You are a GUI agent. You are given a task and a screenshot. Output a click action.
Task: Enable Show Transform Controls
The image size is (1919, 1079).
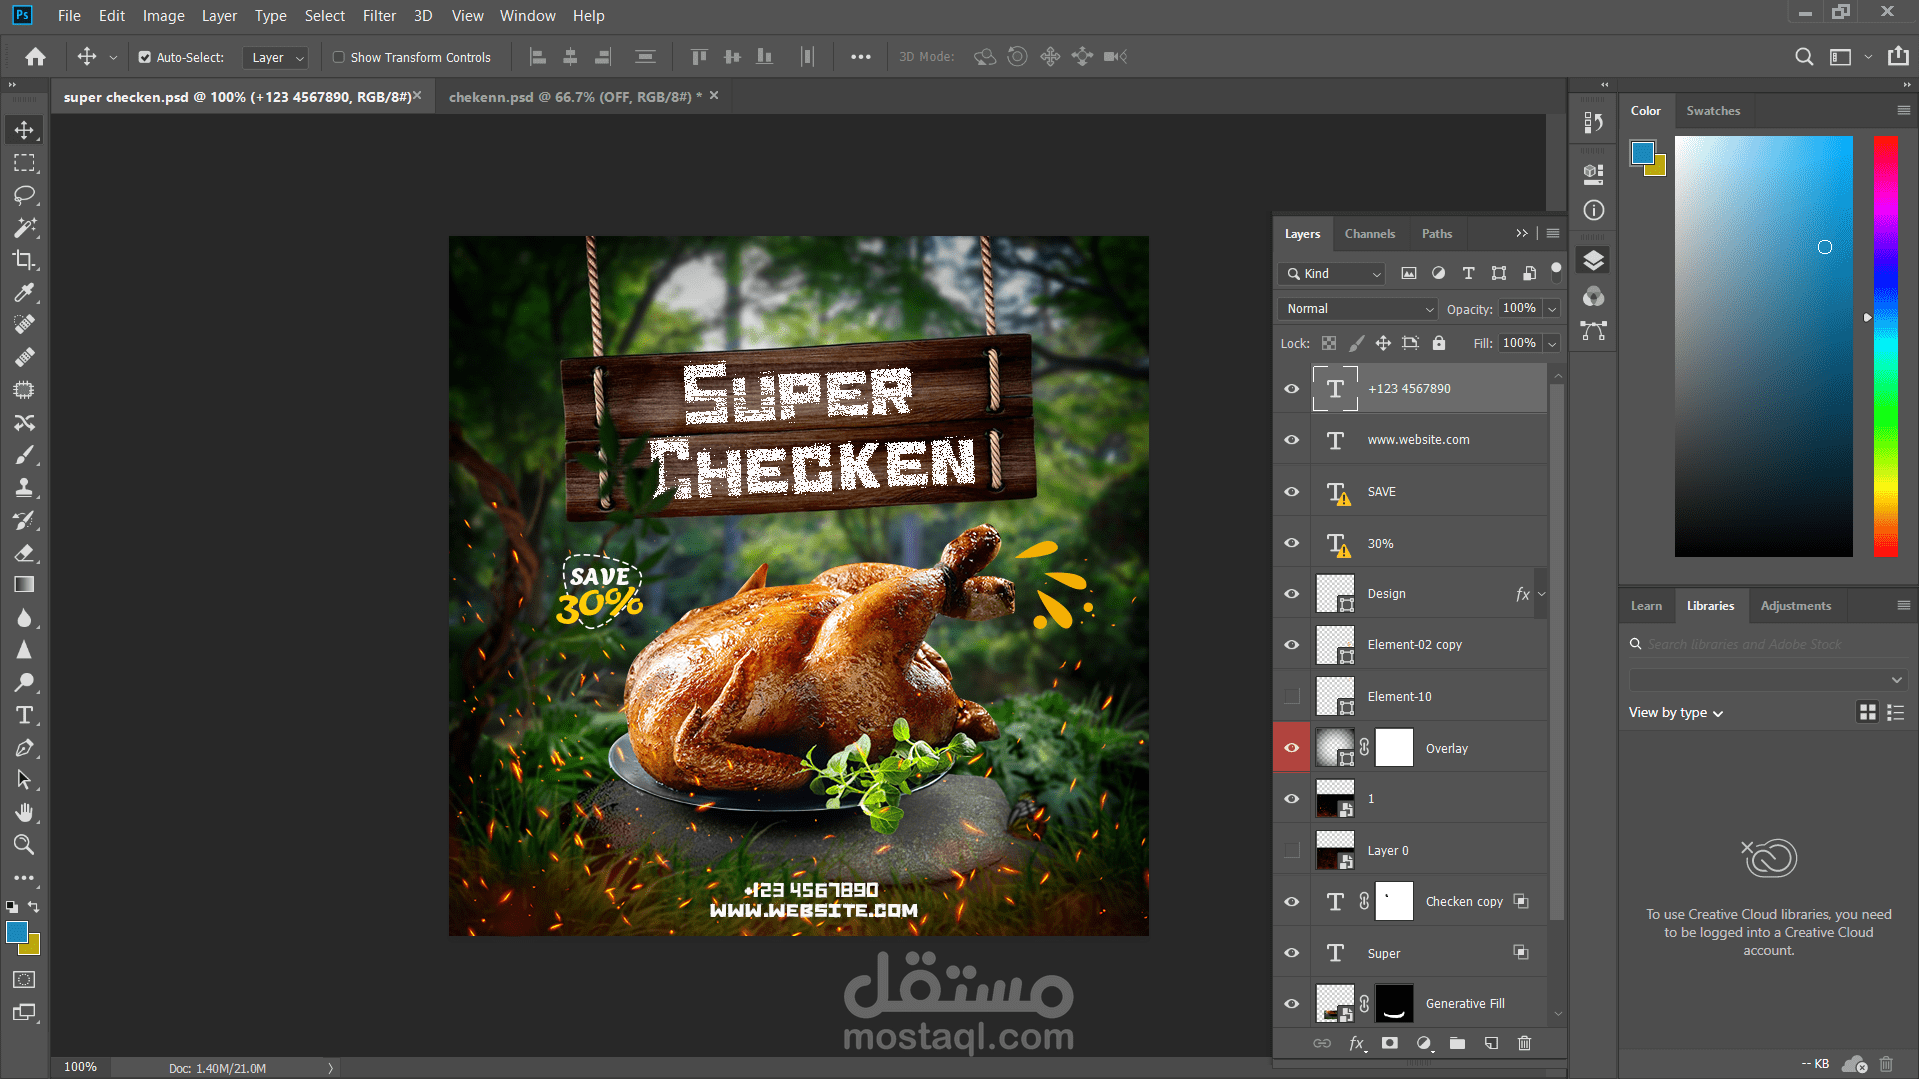pyautogui.click(x=339, y=58)
